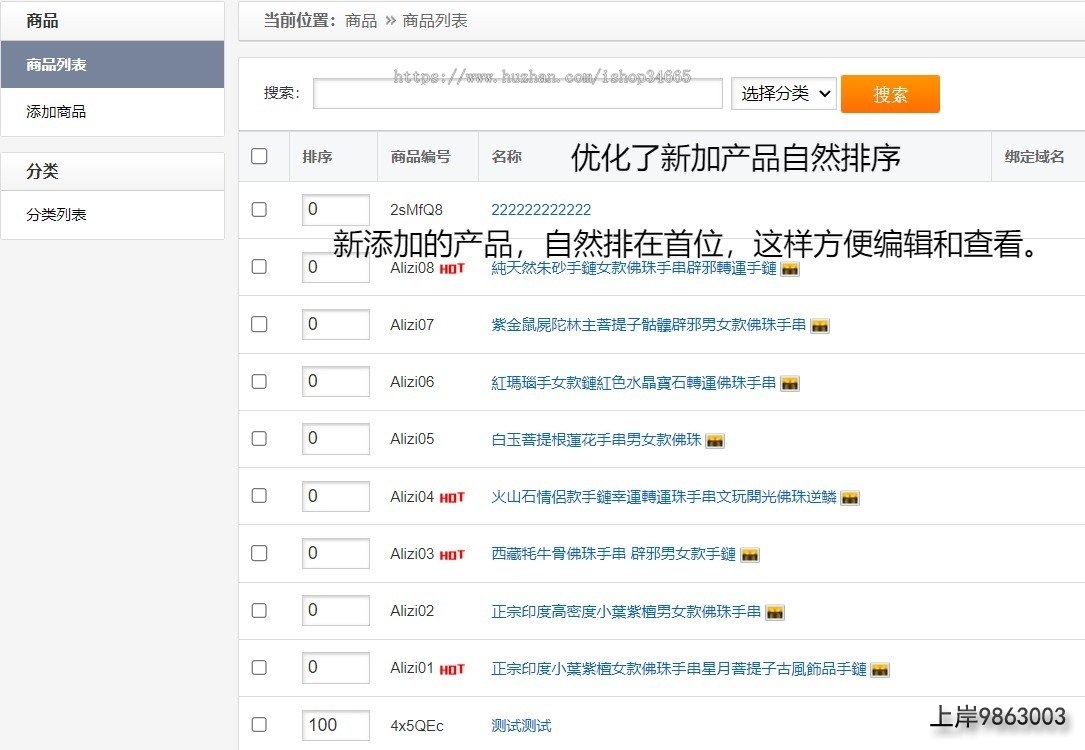Viewport: 1085px width, 750px height.
Task: Check the row checkbox for product Alizi07
Action: coord(260,324)
